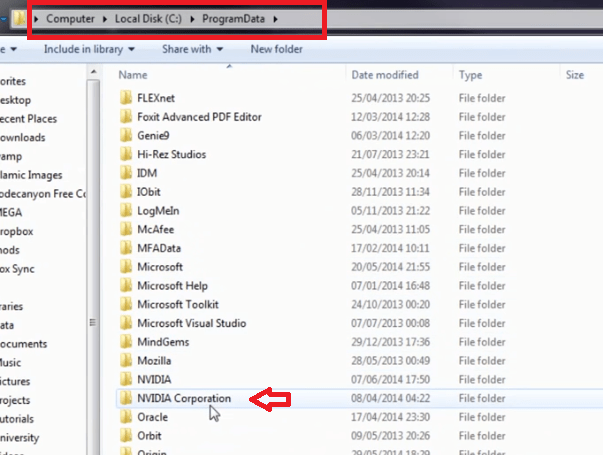
Task: Click the NVIDIA Corporation folder icon
Action: (125, 398)
